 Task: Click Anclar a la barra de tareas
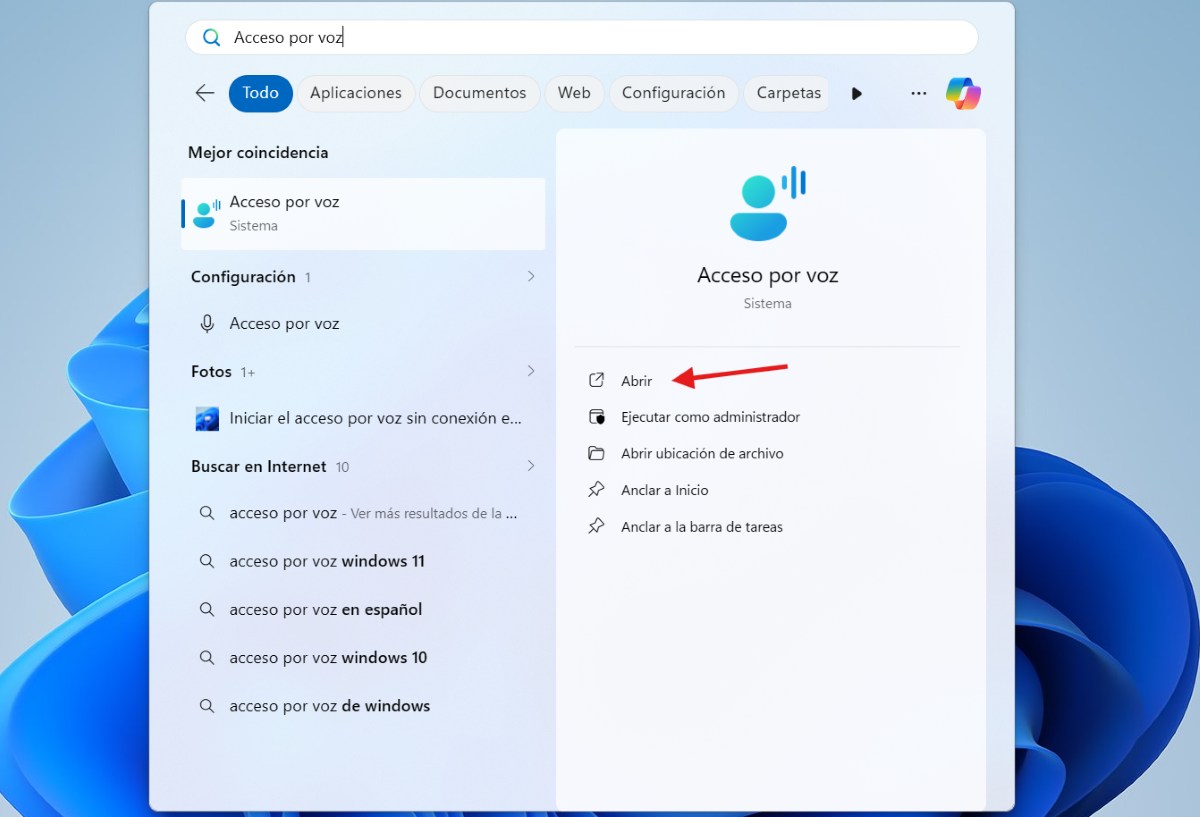(700, 526)
